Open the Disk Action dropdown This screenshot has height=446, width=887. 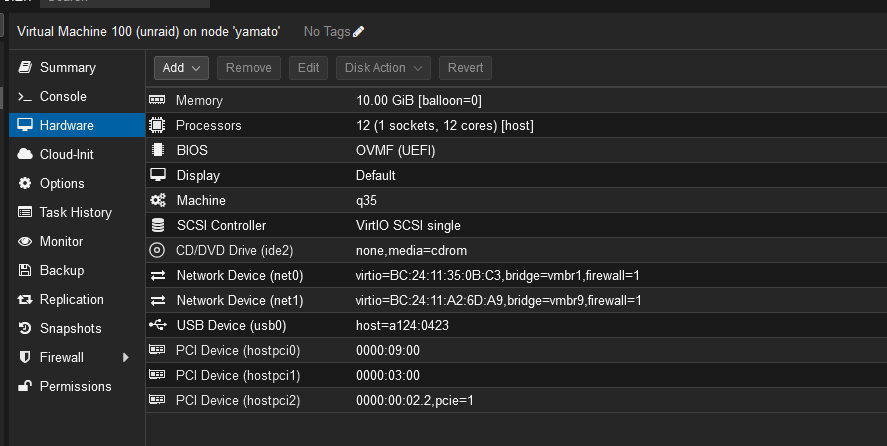coord(384,68)
